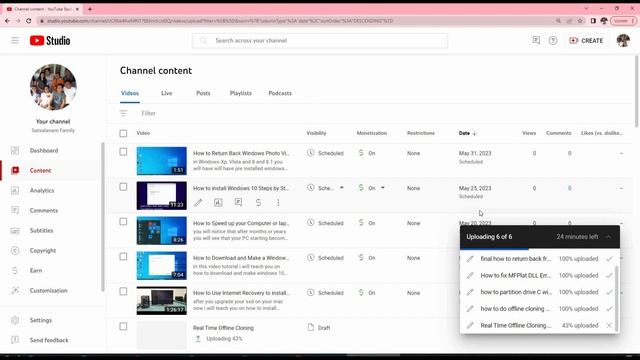Open Customization in the sidebar

[49, 291]
